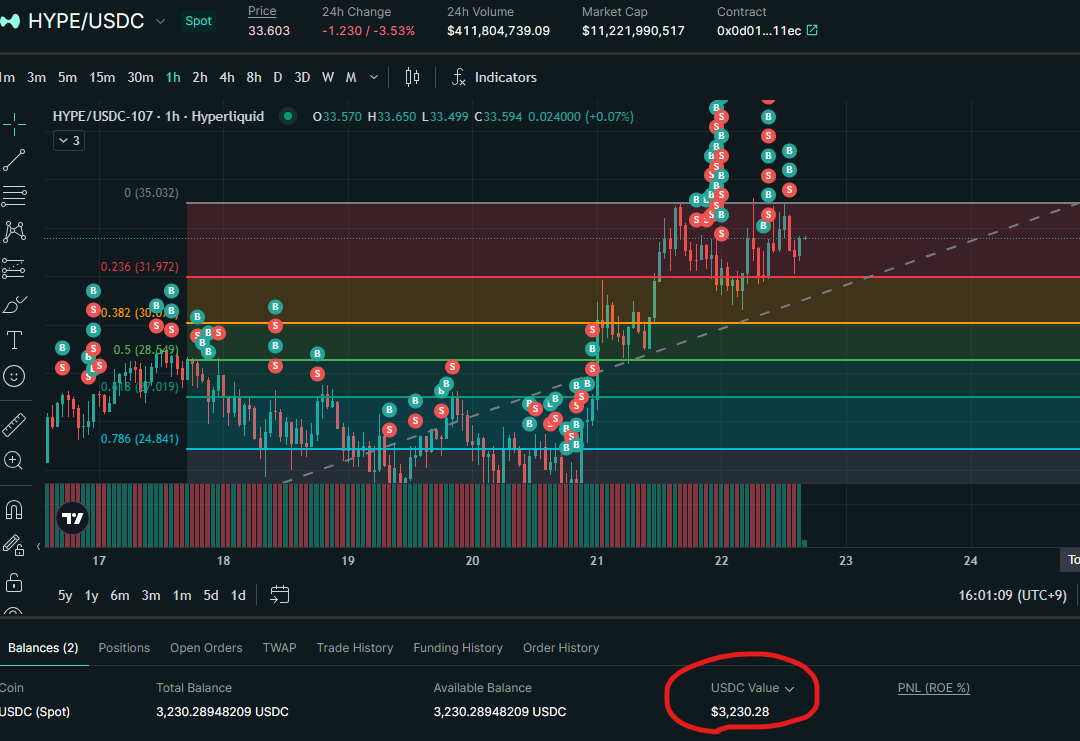The height and width of the screenshot is (741, 1080).
Task: Toggle lock all drawings padlock
Action: tap(14, 582)
